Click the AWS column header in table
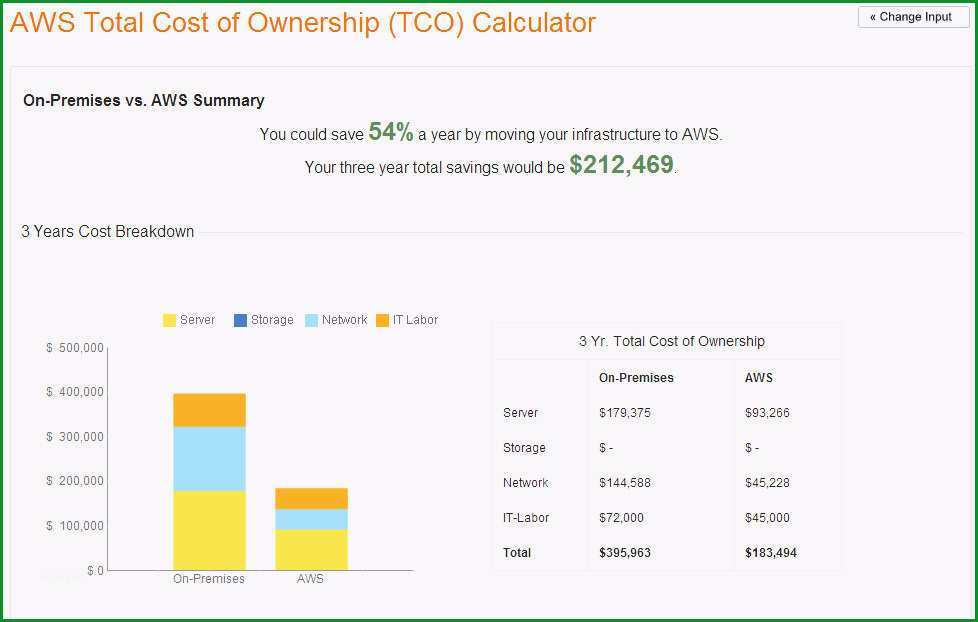This screenshot has height=622, width=978. click(x=758, y=377)
